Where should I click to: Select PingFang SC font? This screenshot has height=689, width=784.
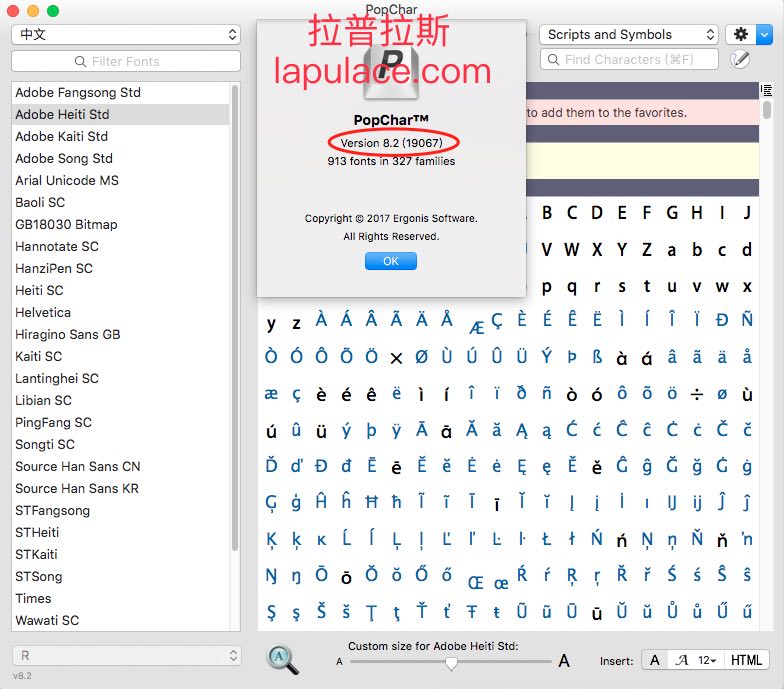[120, 422]
